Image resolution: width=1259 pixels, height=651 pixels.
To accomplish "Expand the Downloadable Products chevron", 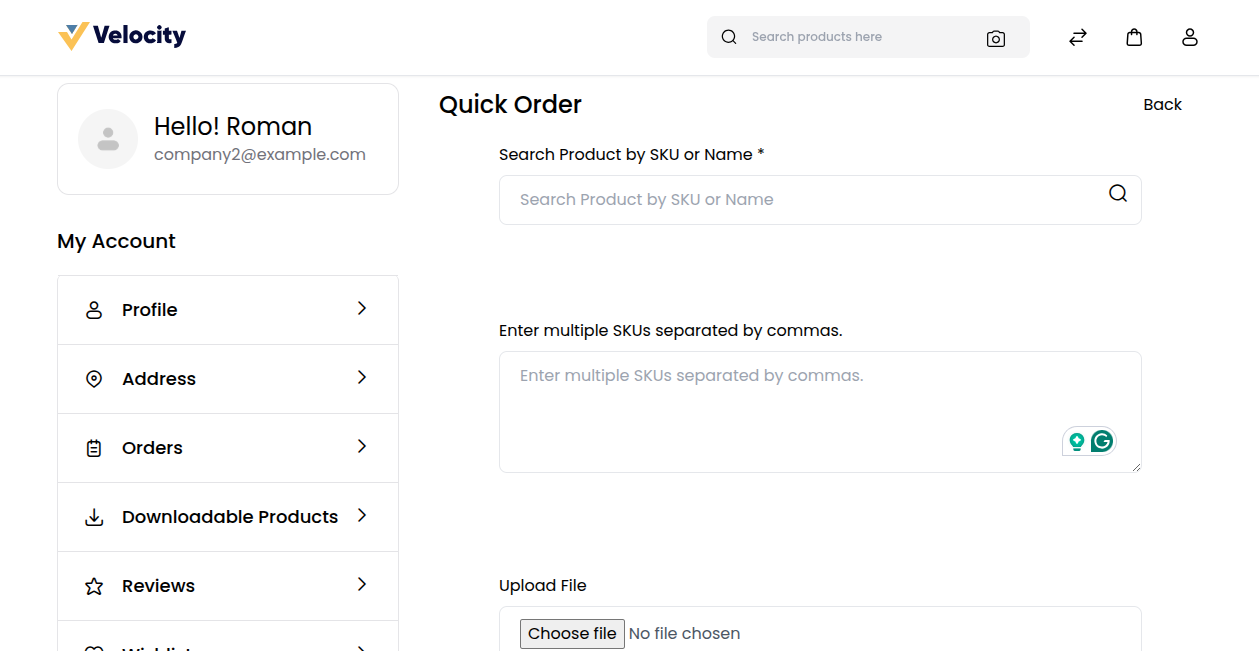I will pos(362,516).
